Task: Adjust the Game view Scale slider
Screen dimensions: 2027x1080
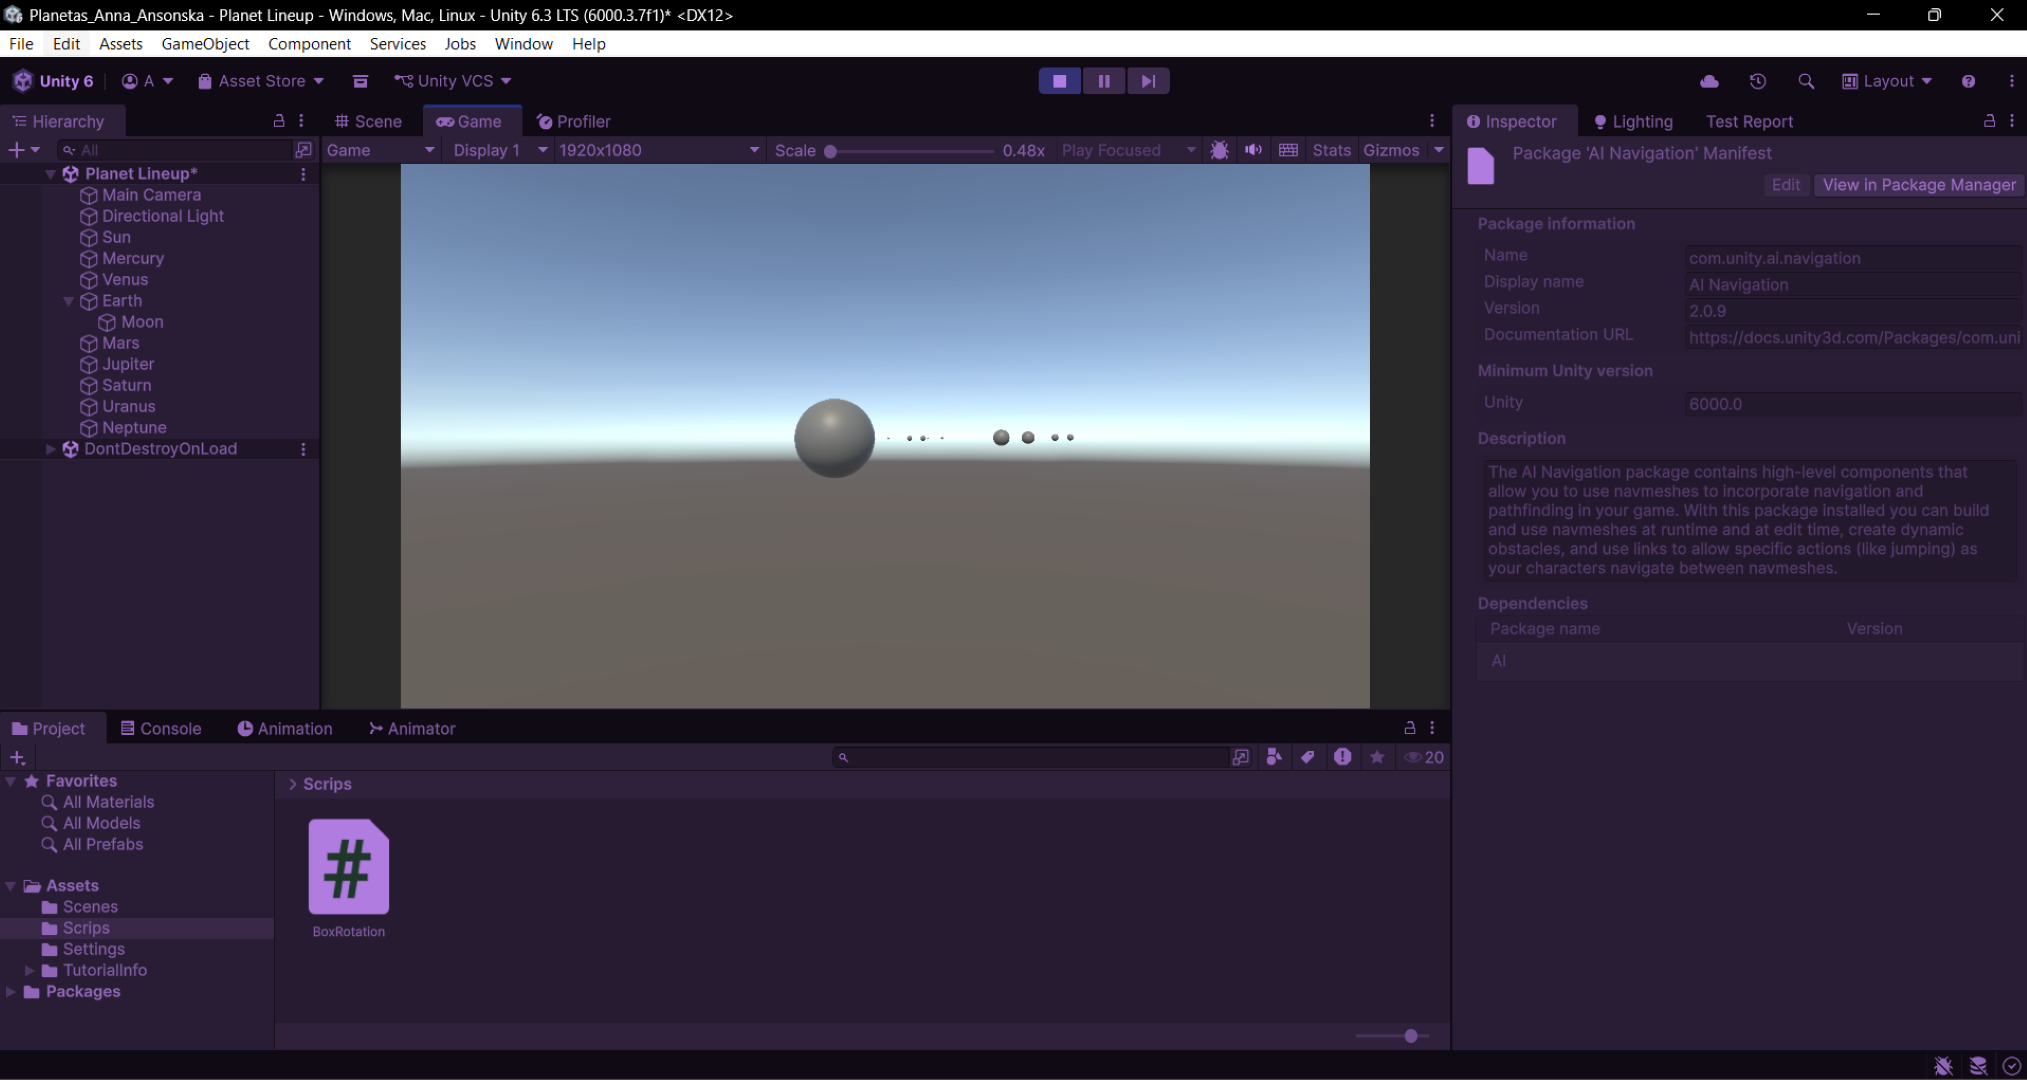Action: 830,151
